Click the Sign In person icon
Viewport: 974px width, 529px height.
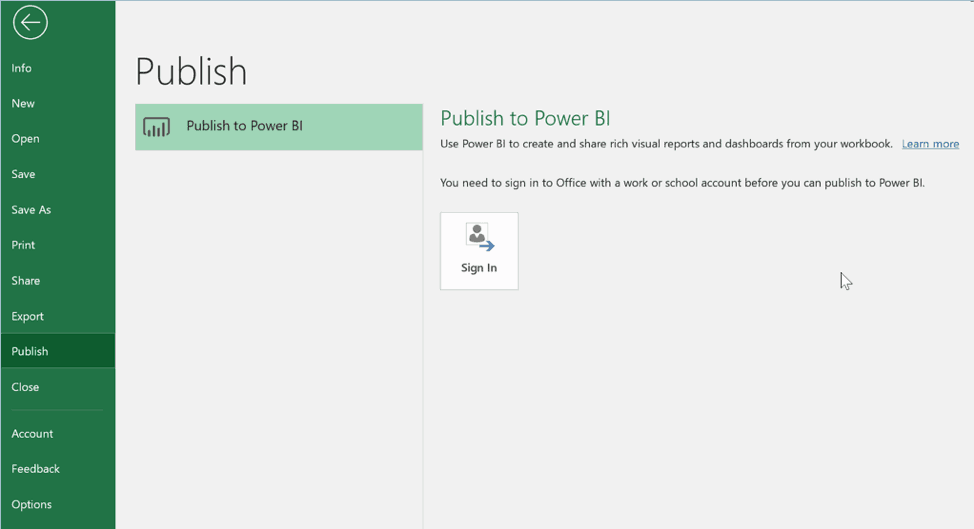[x=480, y=238]
